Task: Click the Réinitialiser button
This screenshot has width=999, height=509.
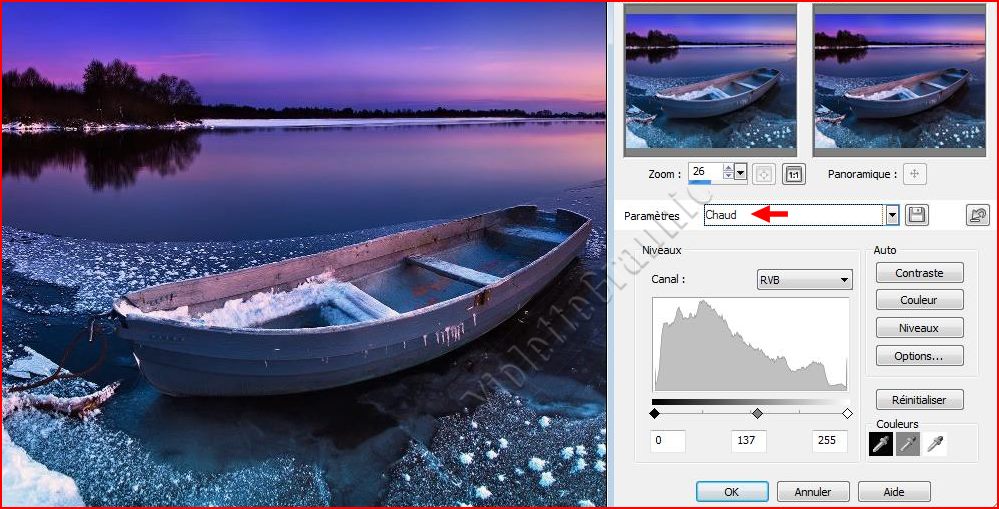Action: tap(919, 400)
